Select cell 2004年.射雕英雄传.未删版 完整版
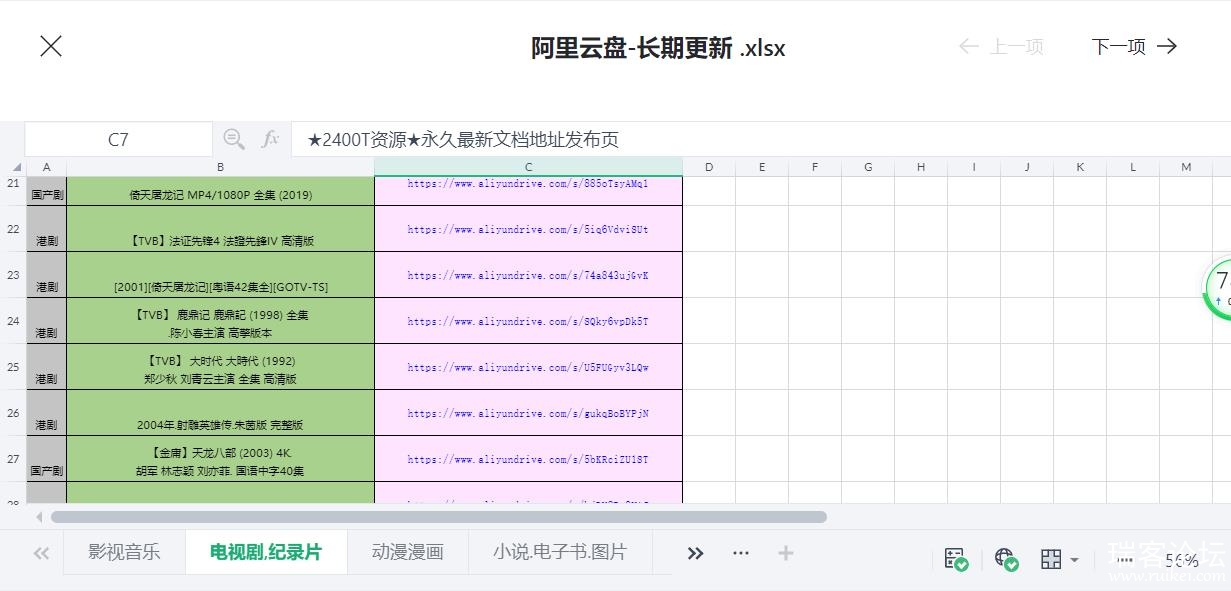Image resolution: width=1231 pixels, height=591 pixels. (x=220, y=413)
